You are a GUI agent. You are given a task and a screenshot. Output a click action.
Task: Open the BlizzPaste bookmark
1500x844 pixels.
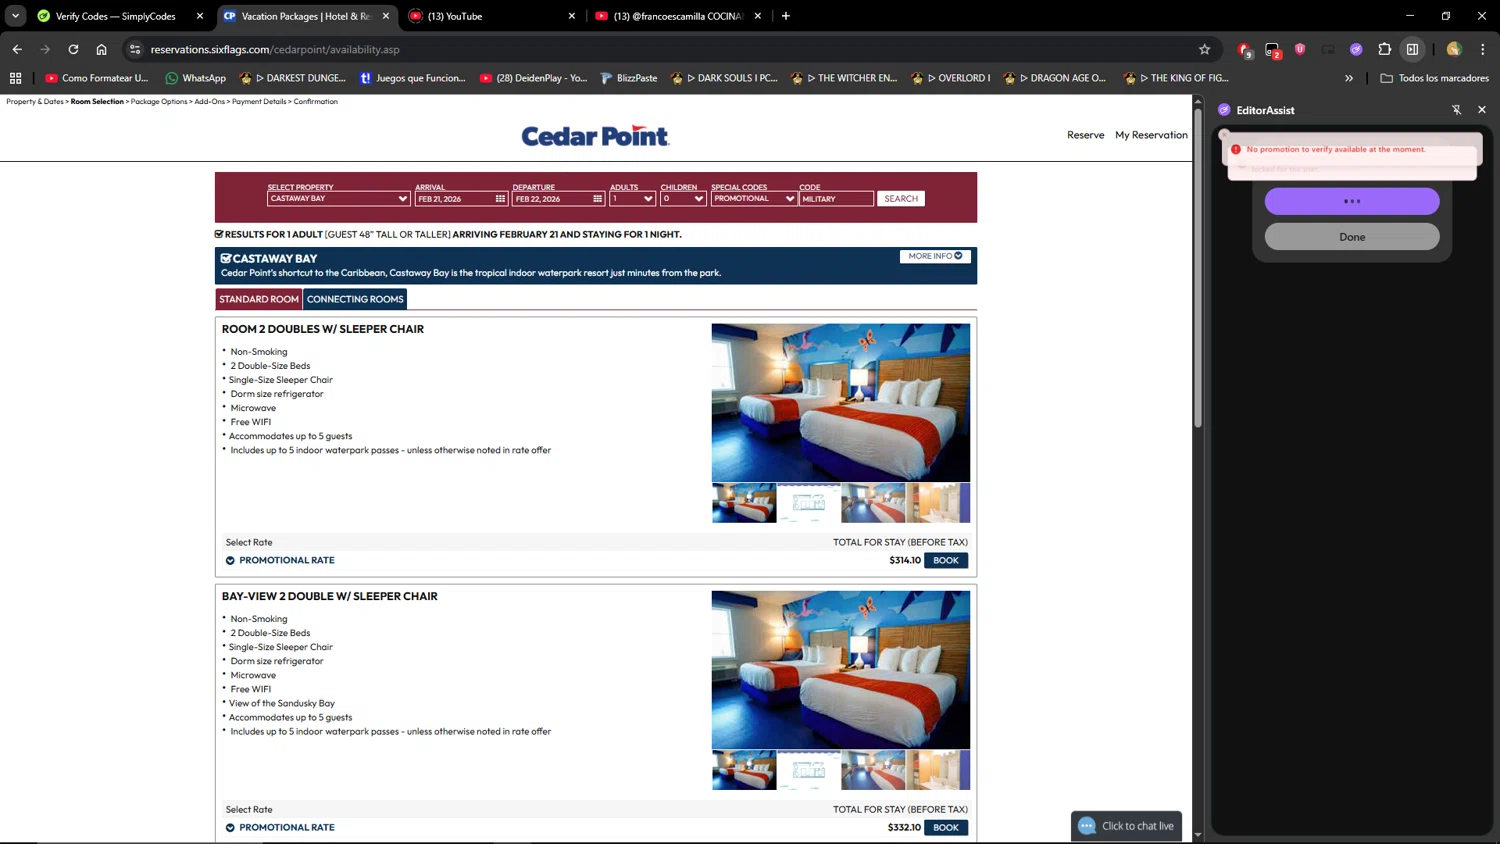coord(628,78)
